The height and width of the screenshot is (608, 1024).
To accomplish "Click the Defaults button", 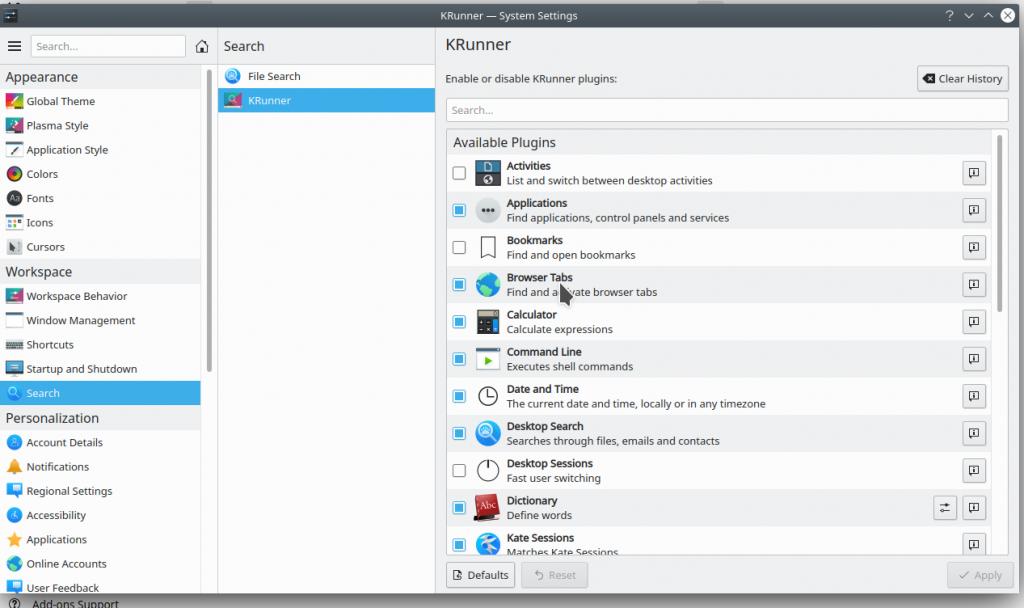I will [480, 575].
